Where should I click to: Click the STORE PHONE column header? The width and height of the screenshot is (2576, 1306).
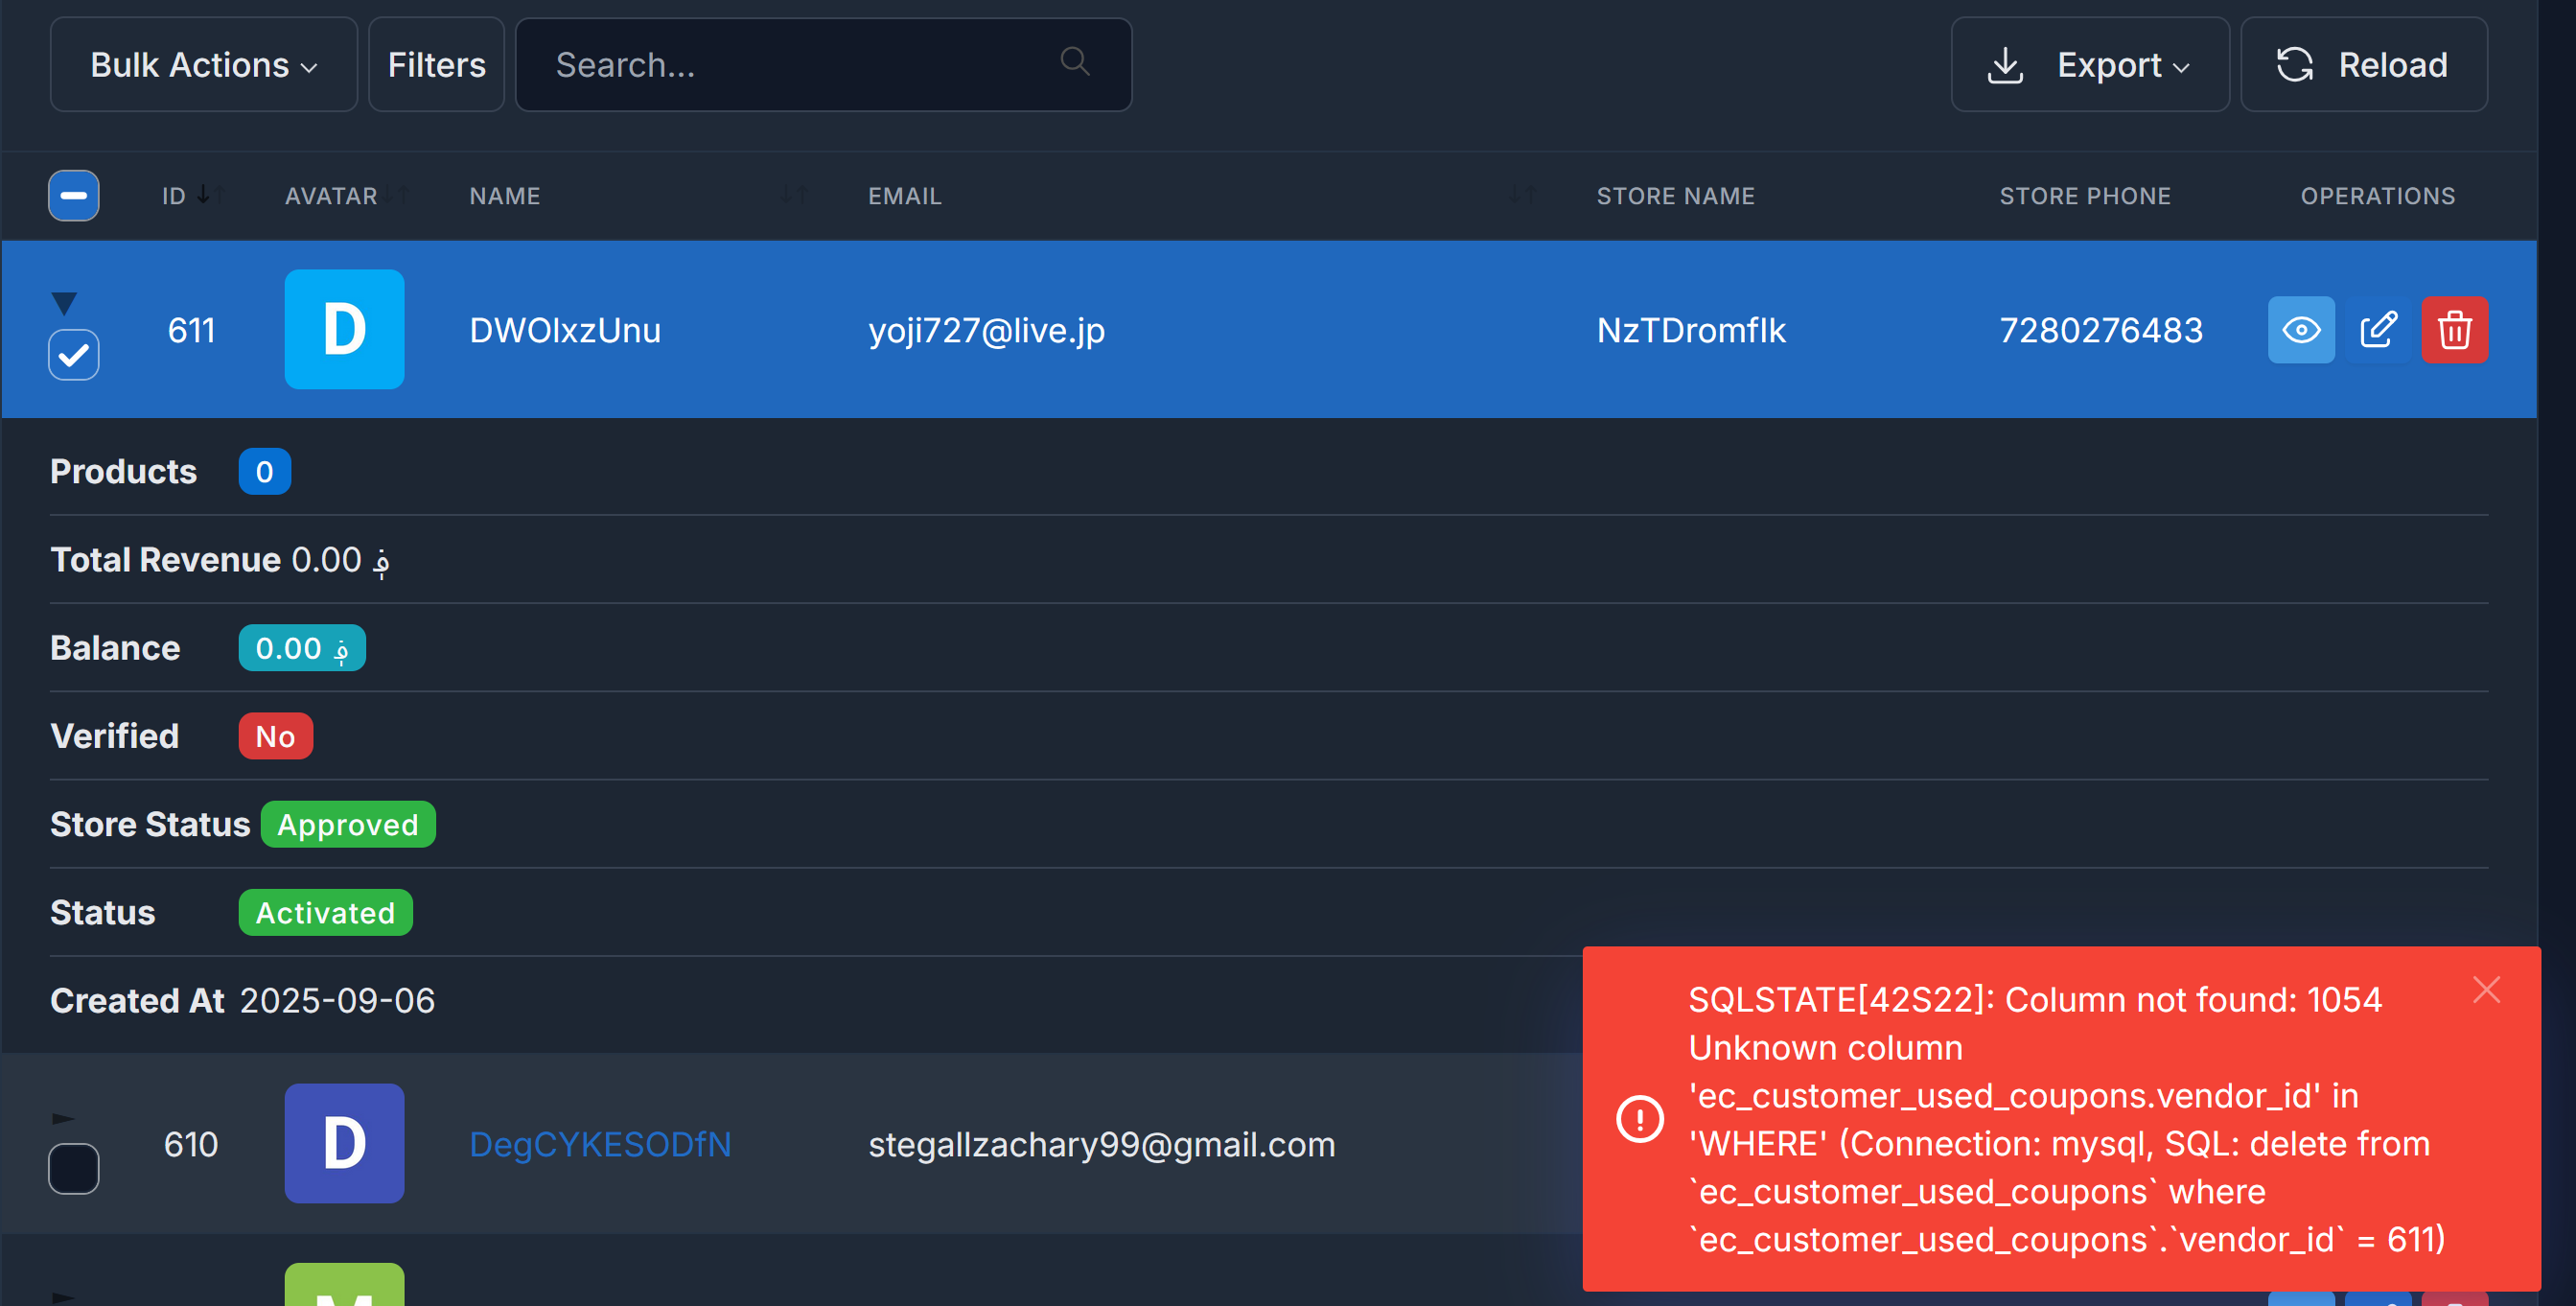tap(2084, 195)
